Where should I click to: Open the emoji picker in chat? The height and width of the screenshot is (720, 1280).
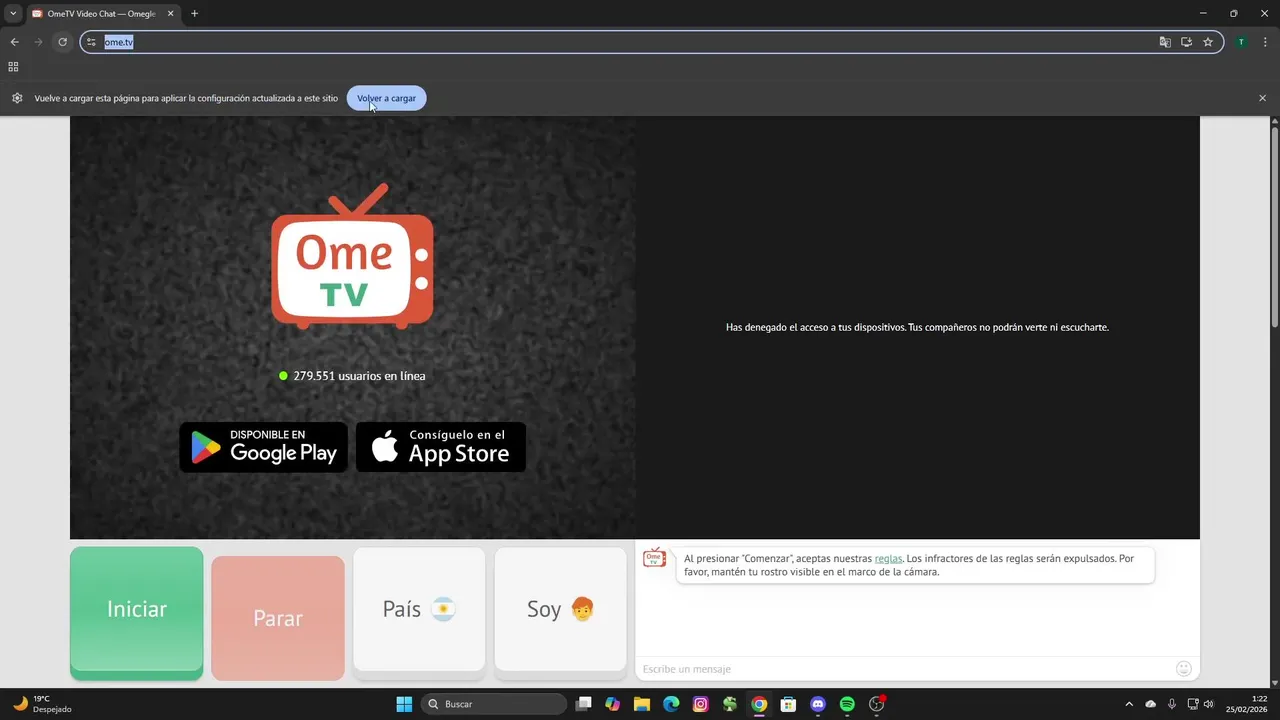pos(1184,668)
